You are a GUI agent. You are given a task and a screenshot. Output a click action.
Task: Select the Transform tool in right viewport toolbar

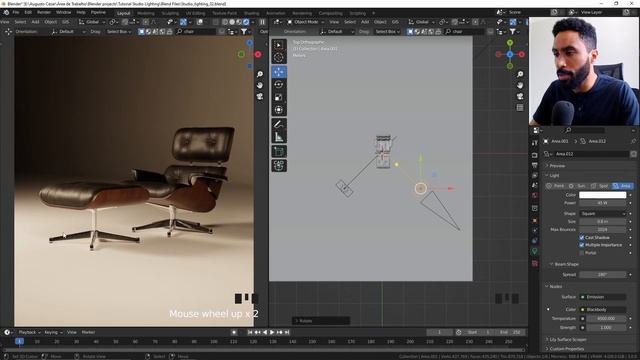[279, 110]
